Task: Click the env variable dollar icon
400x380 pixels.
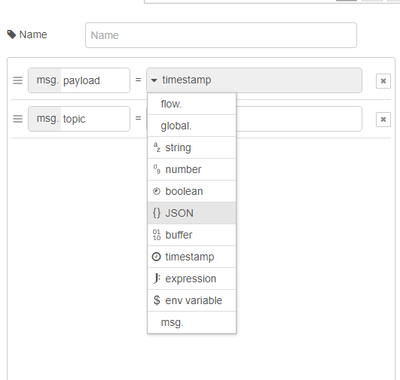Action: coord(157,300)
